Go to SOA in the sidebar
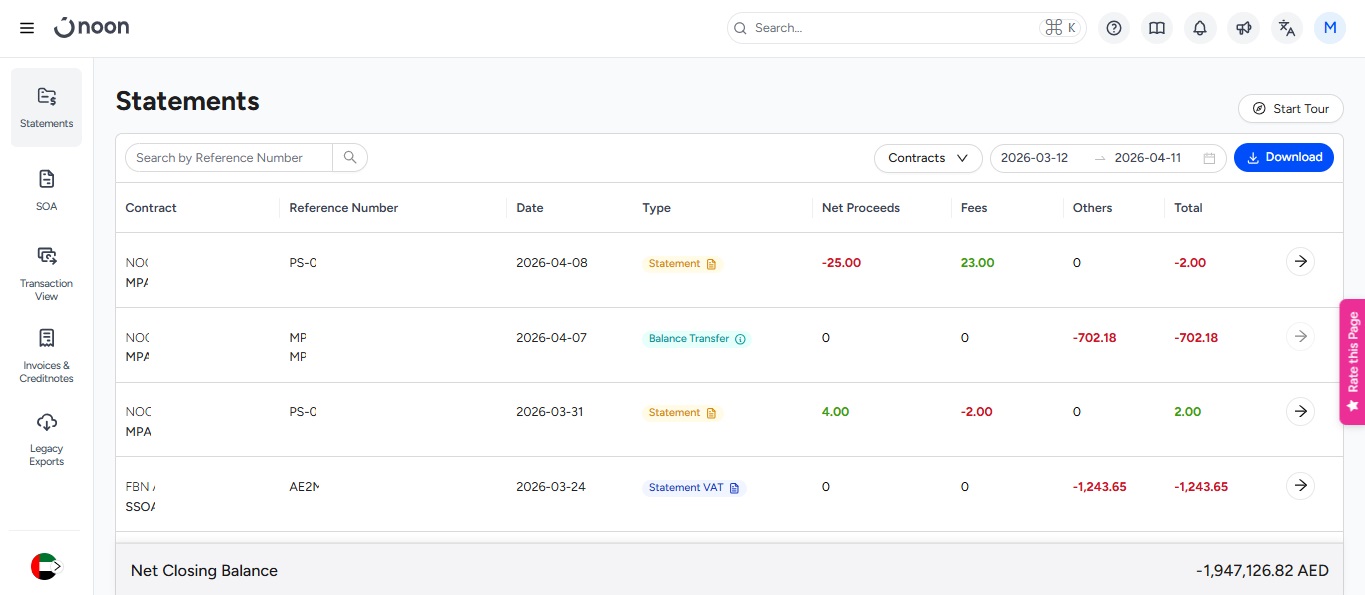Screen dimensions: 1365x595 point(46,190)
